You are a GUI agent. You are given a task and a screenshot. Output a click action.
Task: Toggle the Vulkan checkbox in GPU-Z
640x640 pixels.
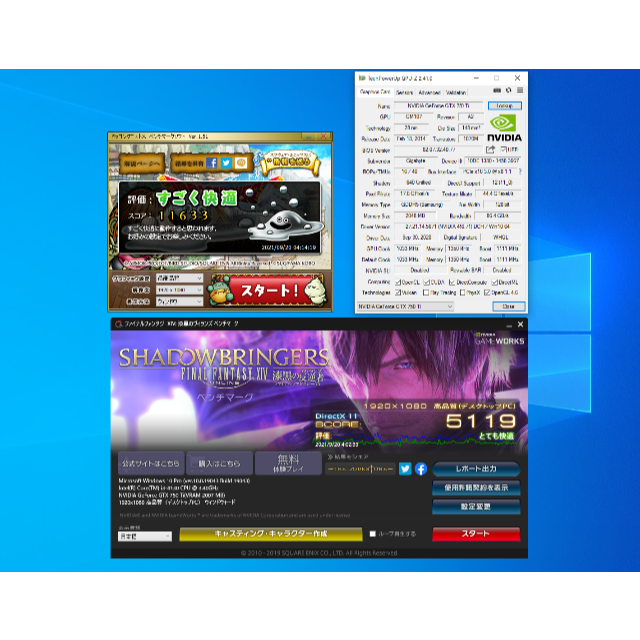(398, 293)
